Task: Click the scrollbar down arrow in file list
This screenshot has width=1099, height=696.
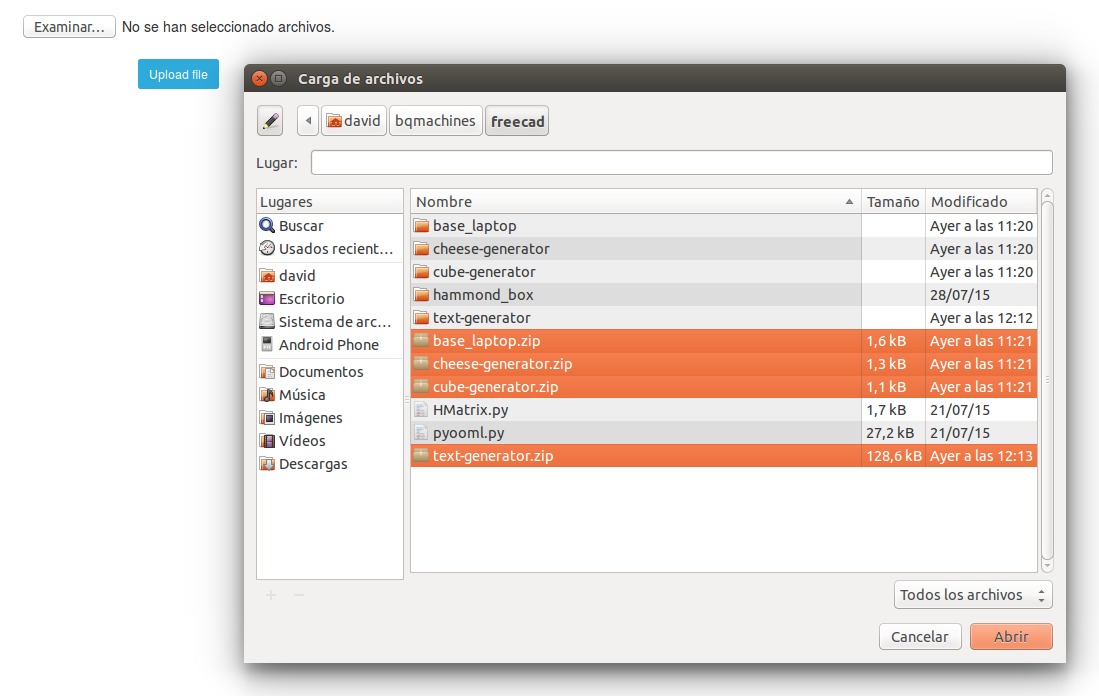Action: click(1047, 566)
